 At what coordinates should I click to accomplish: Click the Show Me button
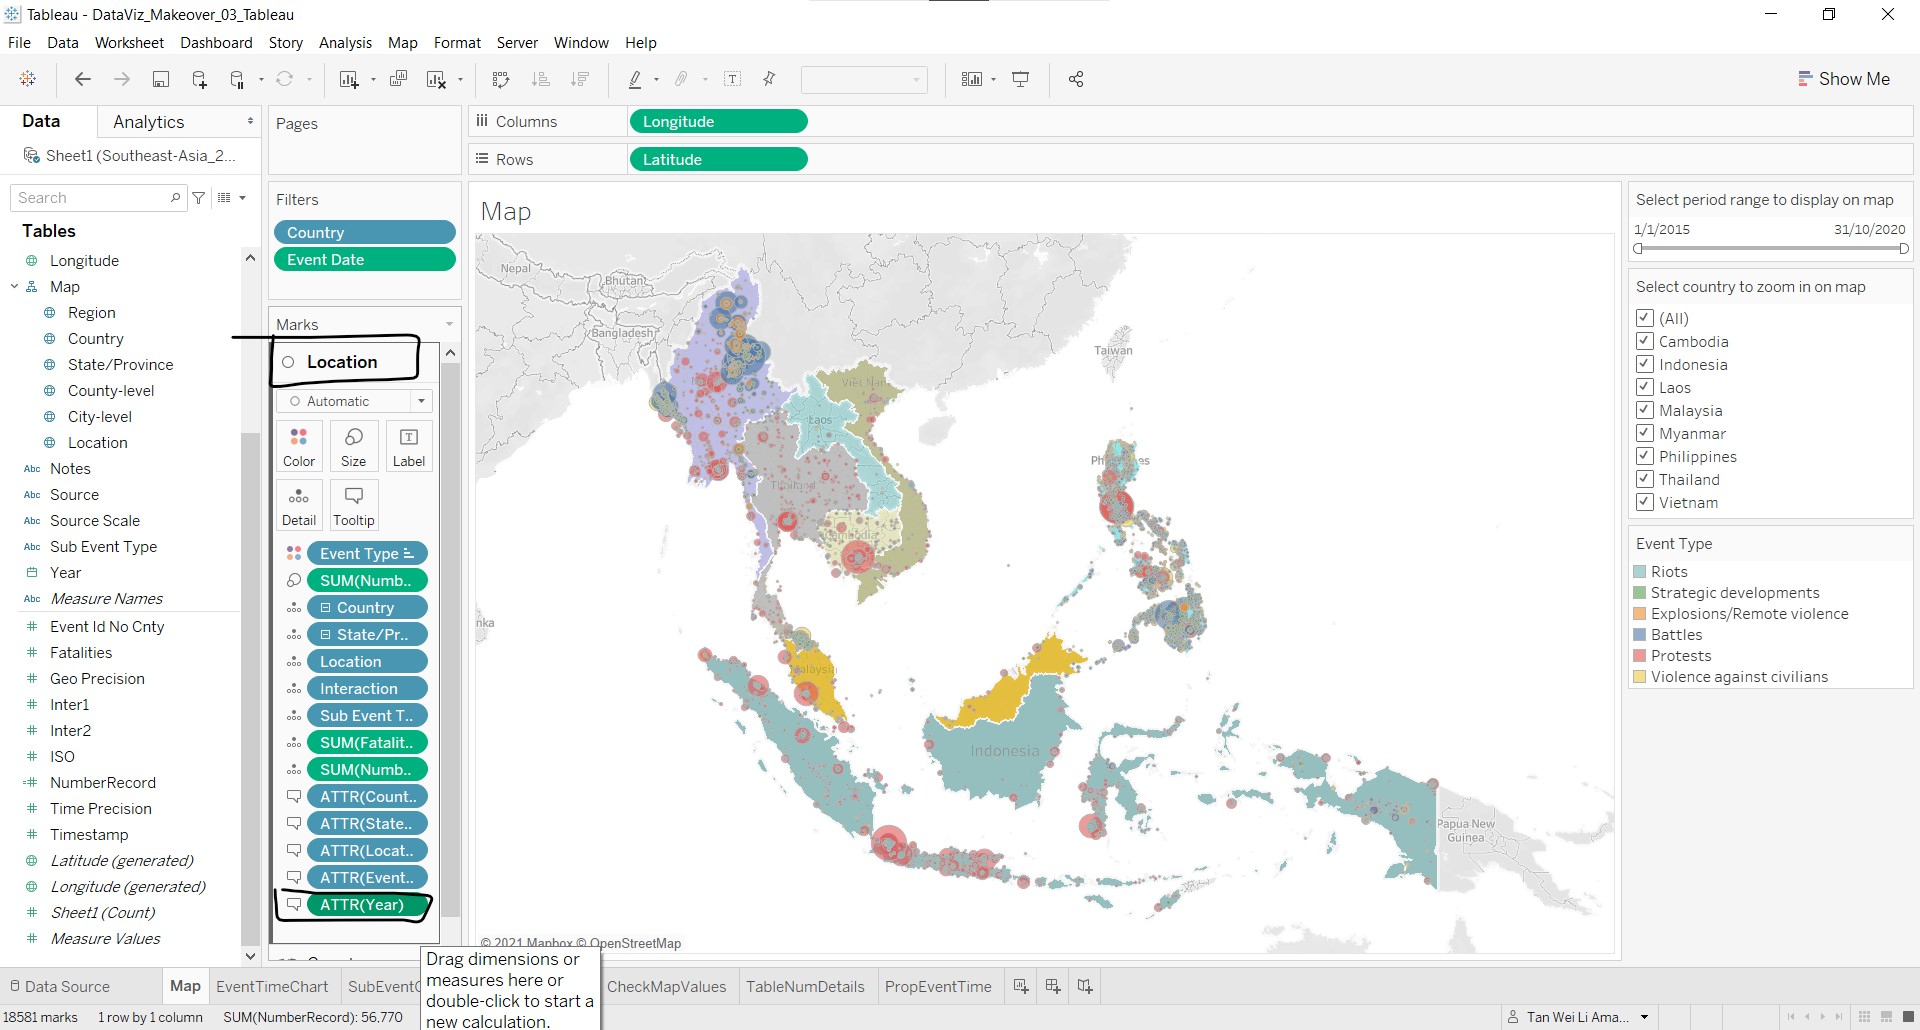pos(1843,79)
